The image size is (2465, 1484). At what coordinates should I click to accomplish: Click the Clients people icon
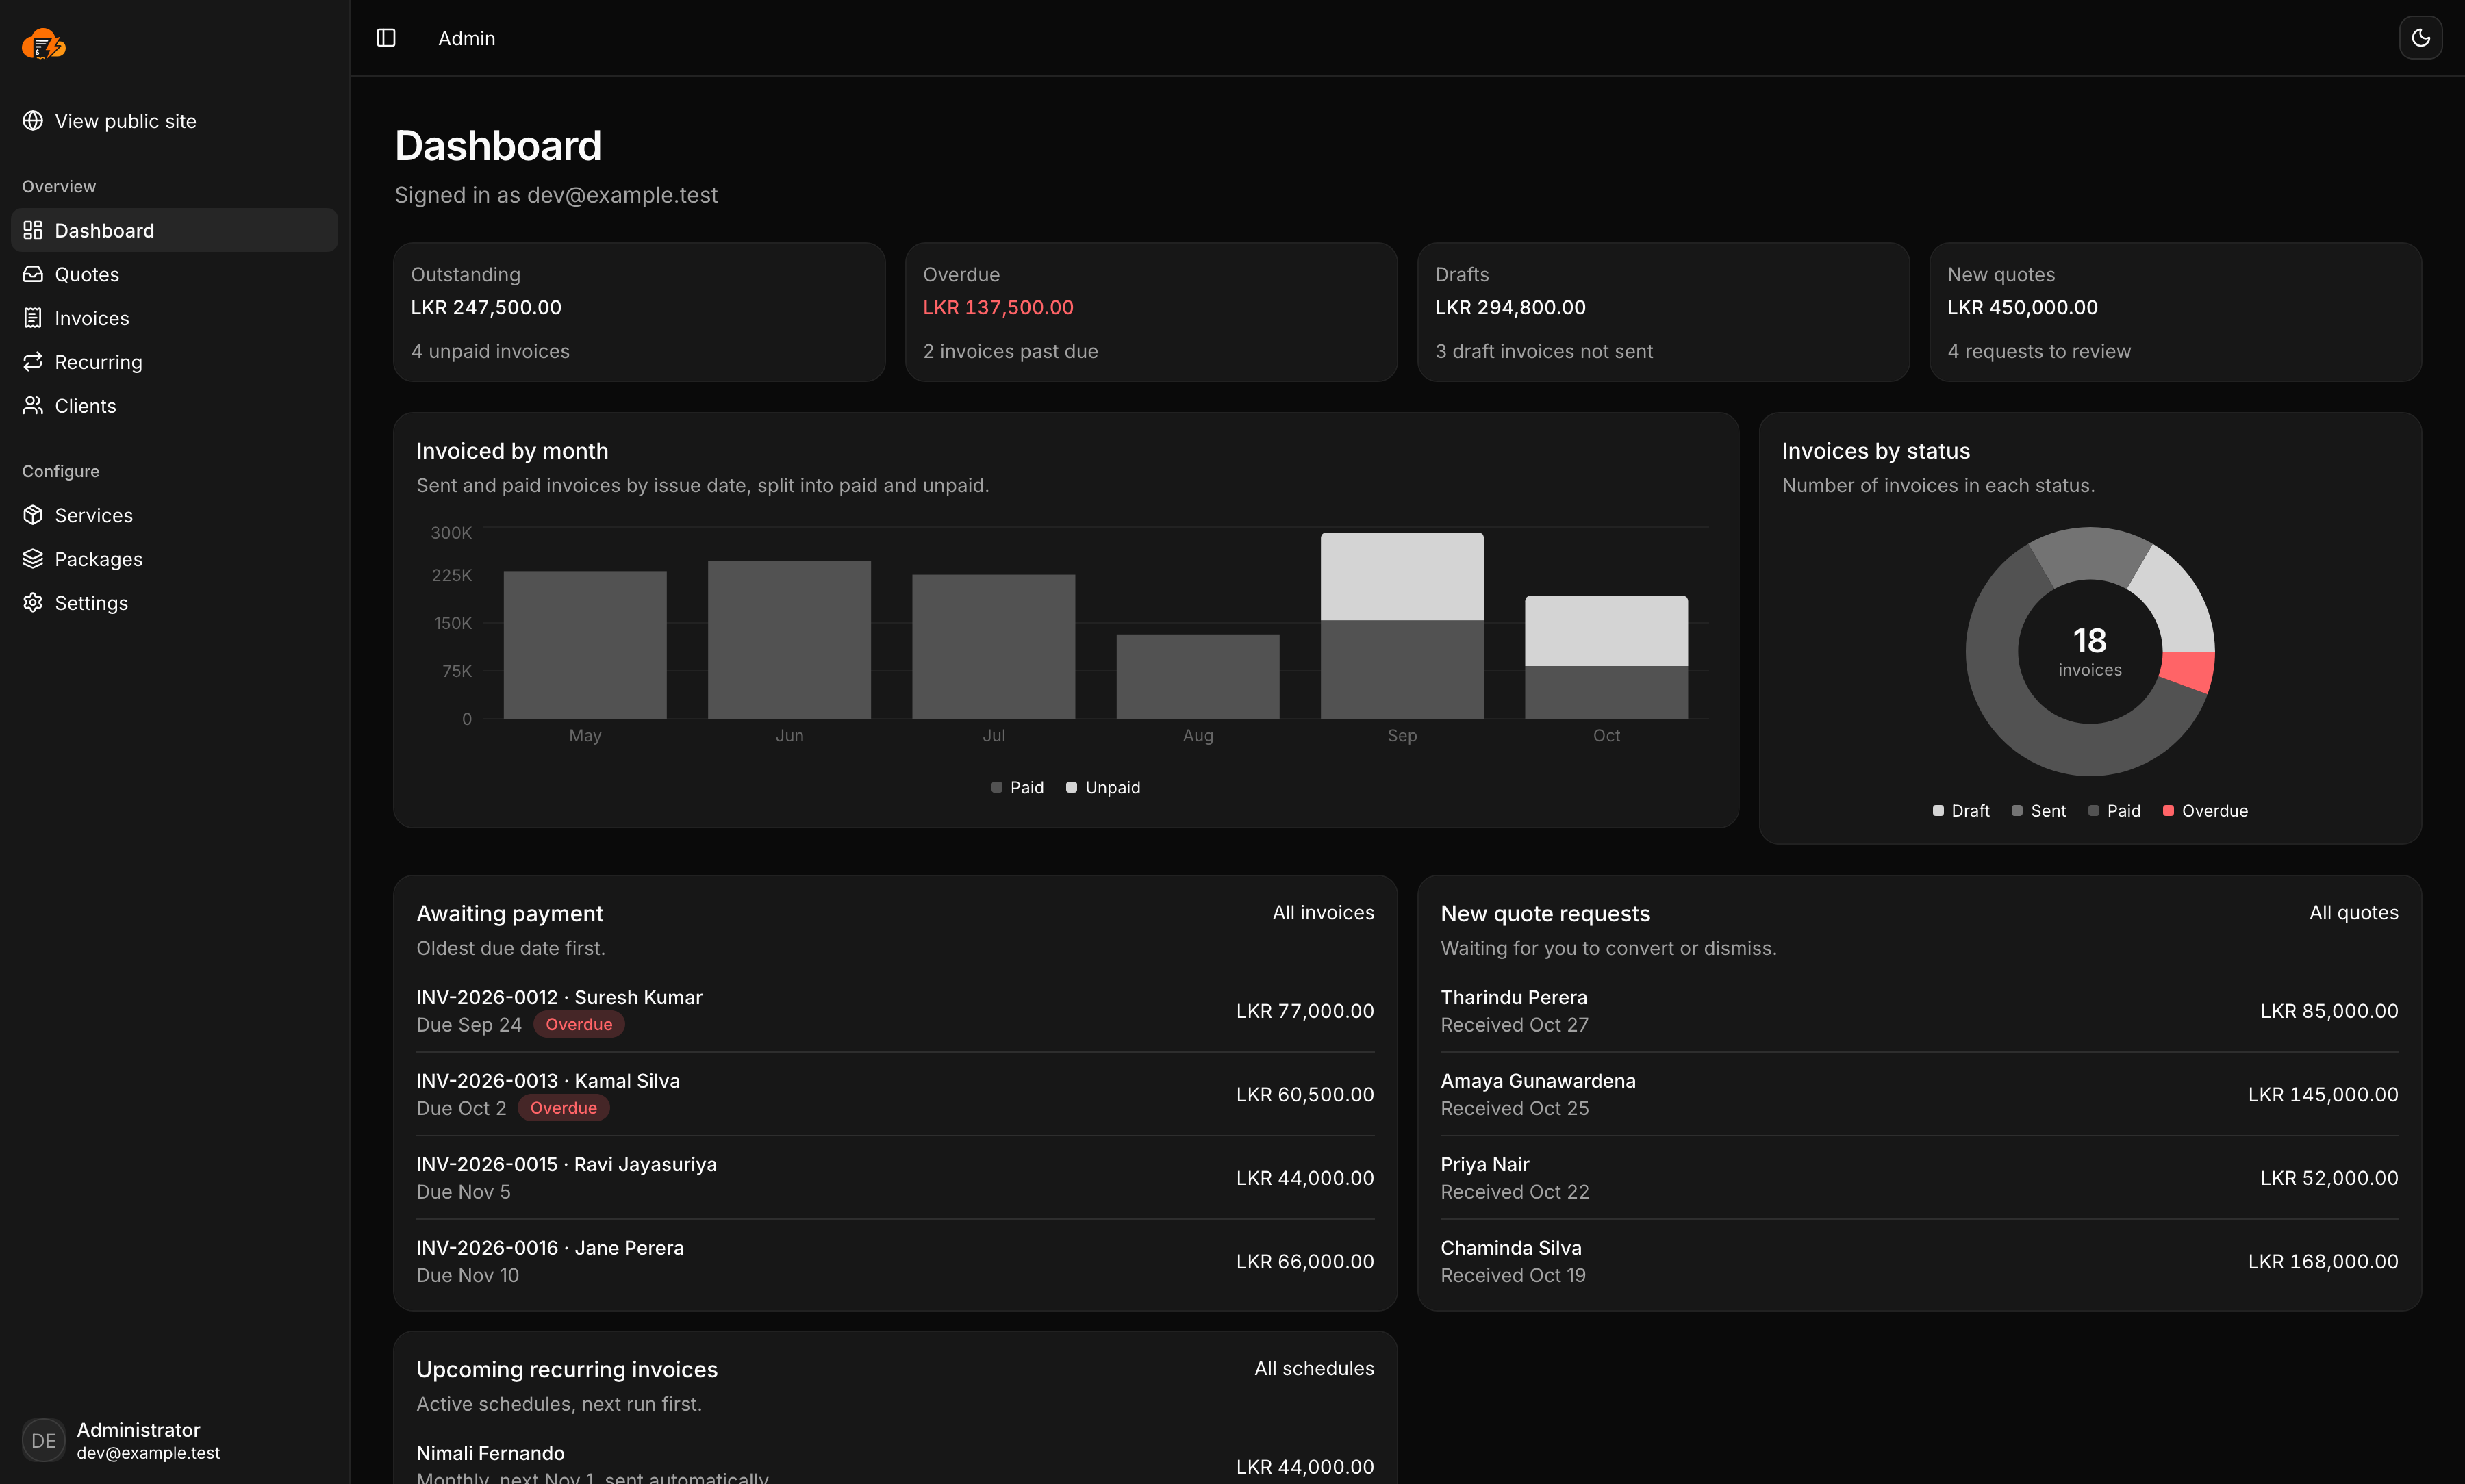[x=33, y=406]
